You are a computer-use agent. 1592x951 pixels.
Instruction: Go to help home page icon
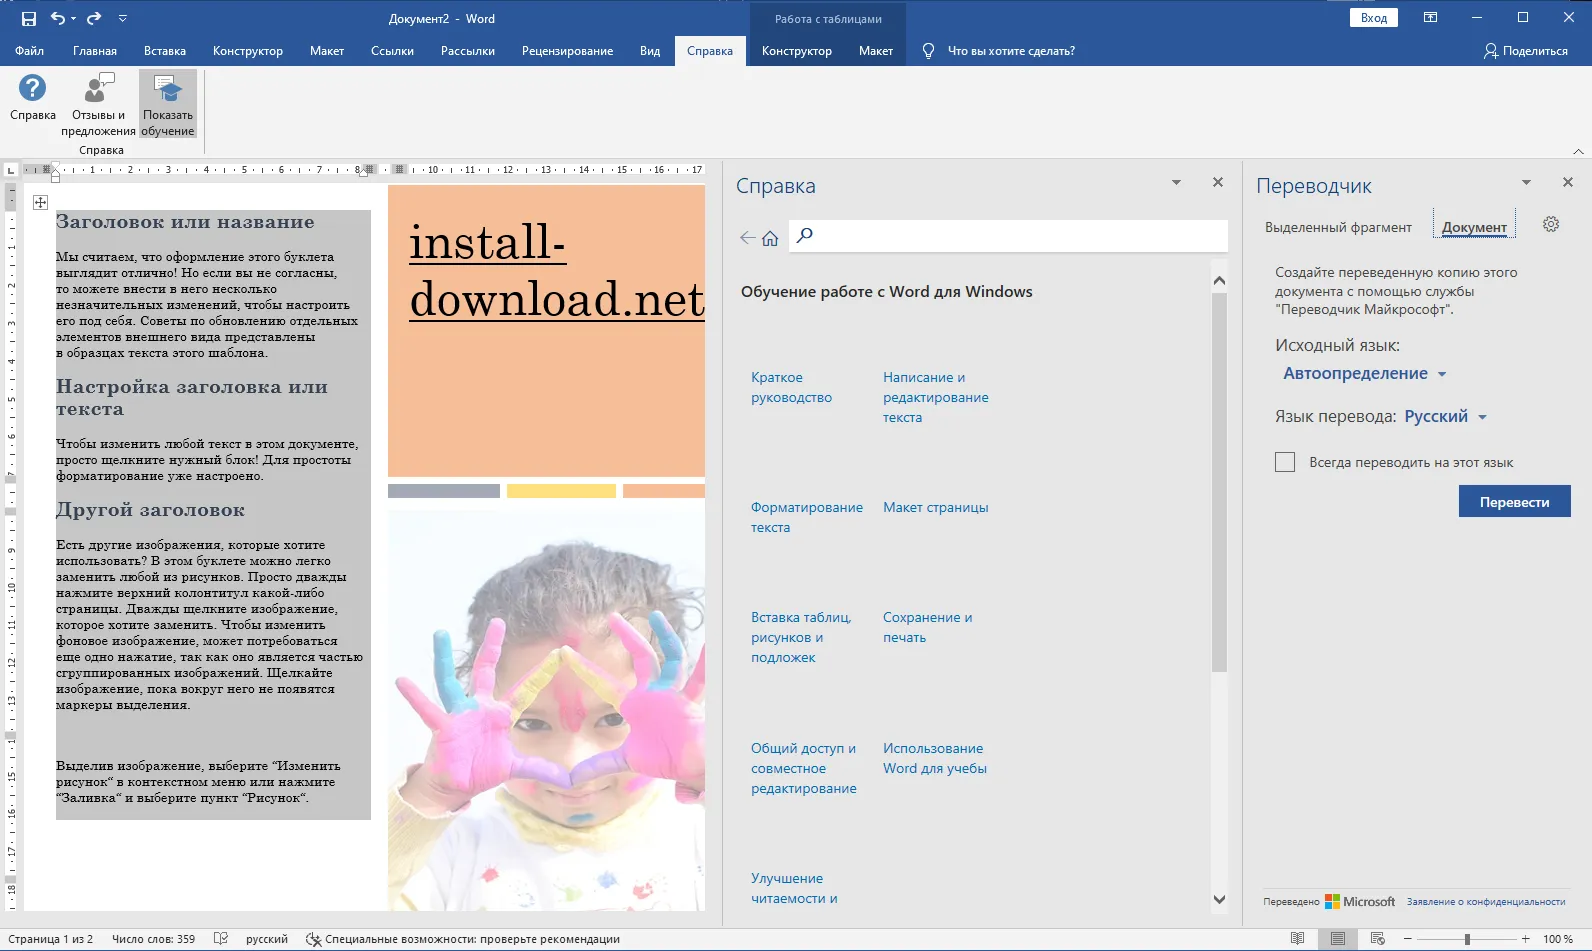pos(770,238)
